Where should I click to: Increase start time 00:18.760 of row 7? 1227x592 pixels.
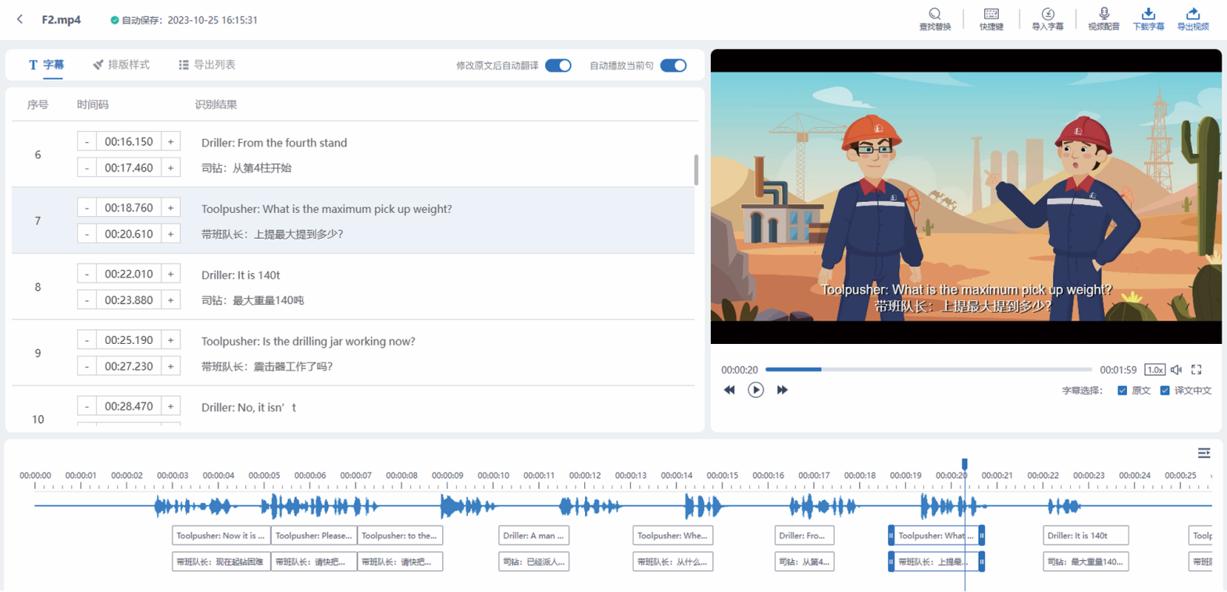click(x=171, y=208)
